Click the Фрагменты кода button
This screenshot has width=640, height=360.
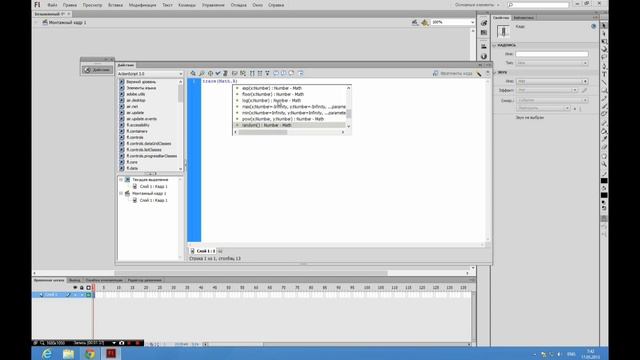click(452, 73)
